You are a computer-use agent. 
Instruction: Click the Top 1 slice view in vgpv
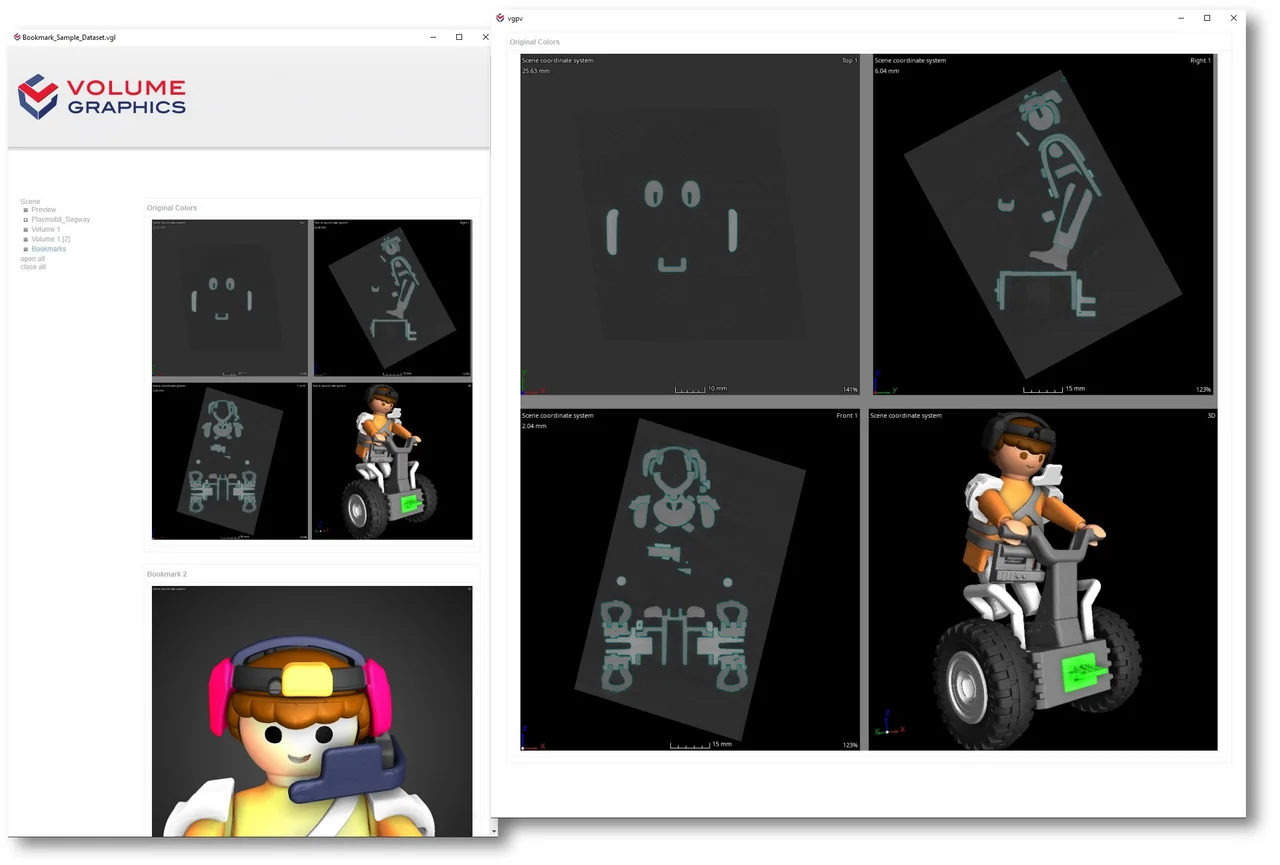click(x=690, y=224)
